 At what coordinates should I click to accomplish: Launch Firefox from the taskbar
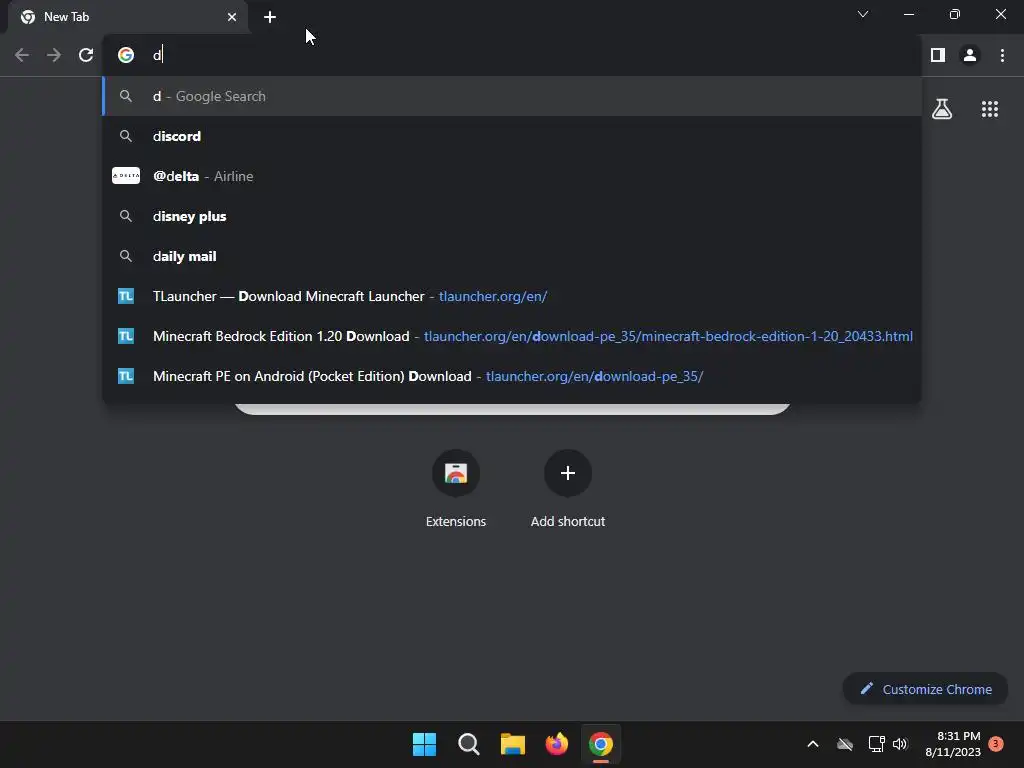point(556,744)
